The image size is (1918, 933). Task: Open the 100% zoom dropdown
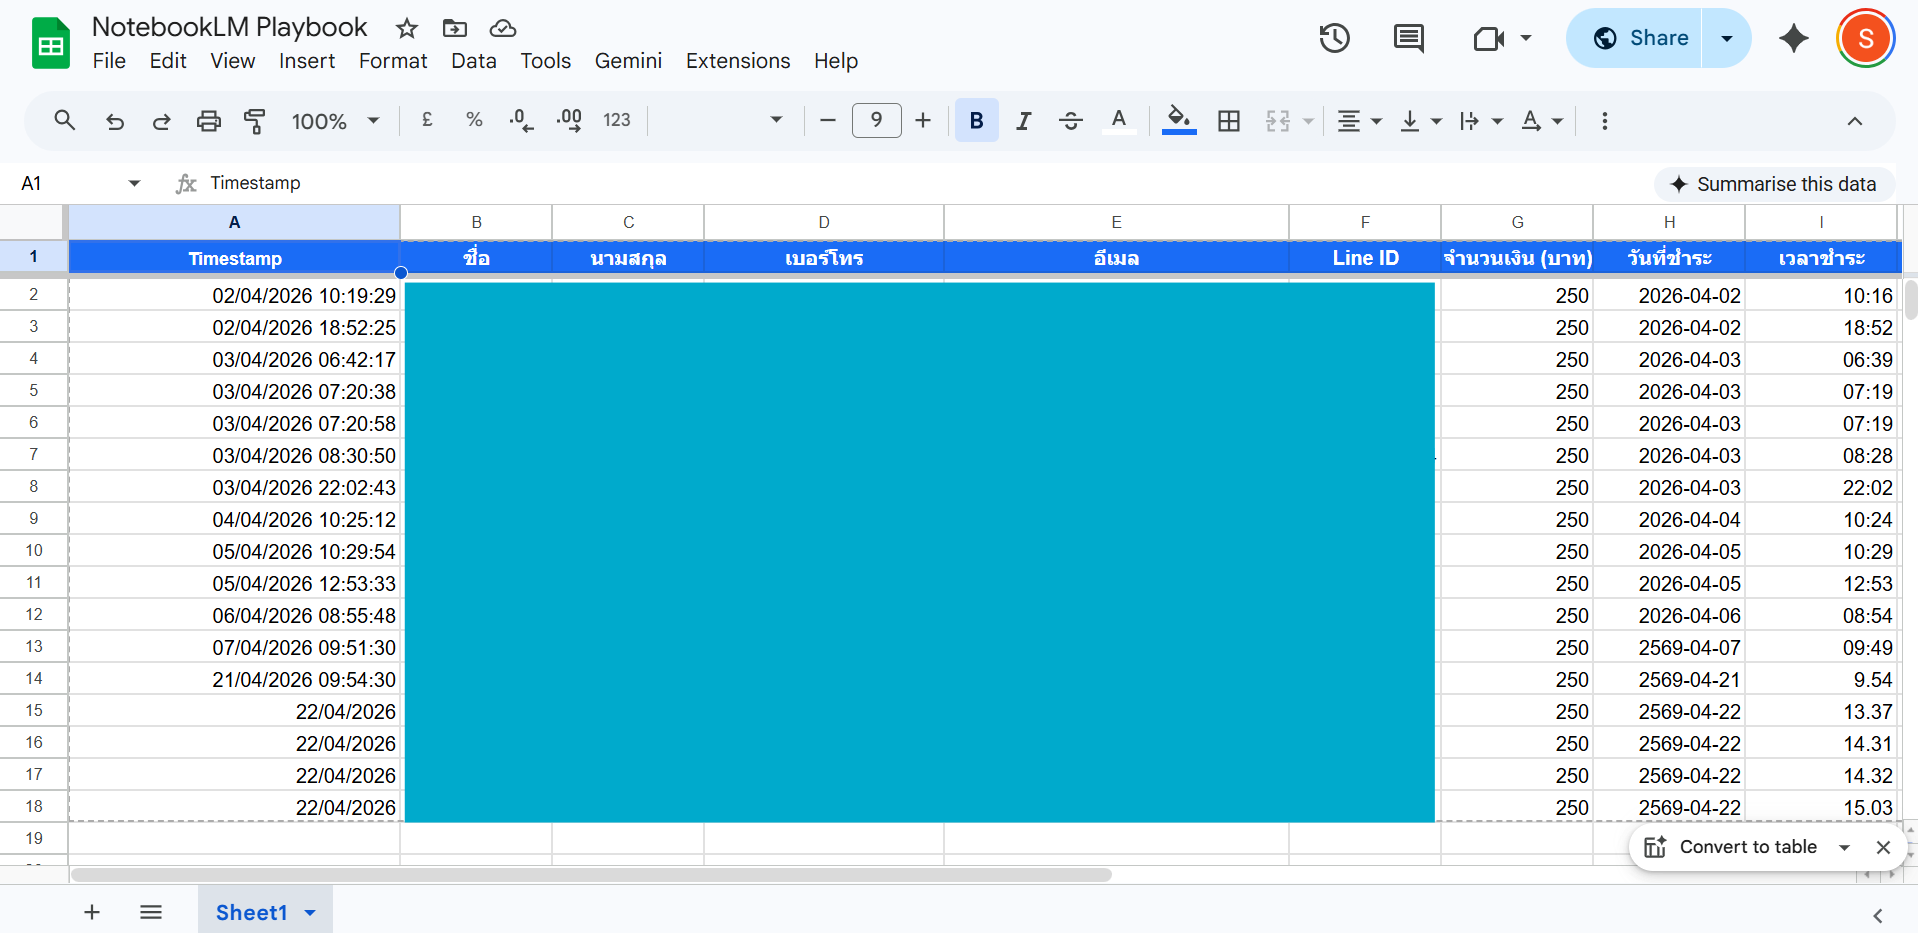(x=335, y=121)
